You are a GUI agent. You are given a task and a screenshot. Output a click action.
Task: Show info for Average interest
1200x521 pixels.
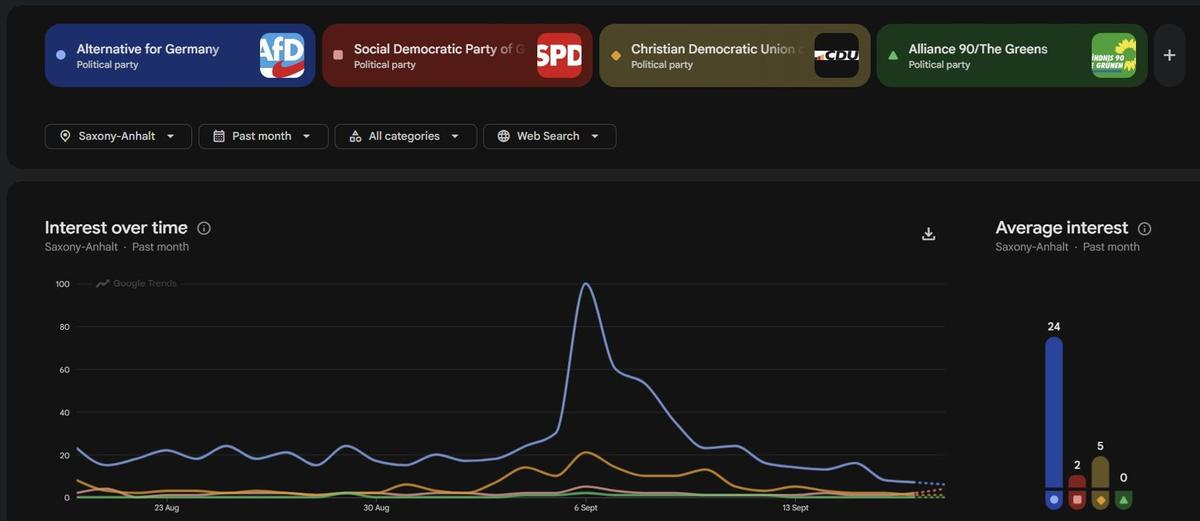click(x=1145, y=228)
